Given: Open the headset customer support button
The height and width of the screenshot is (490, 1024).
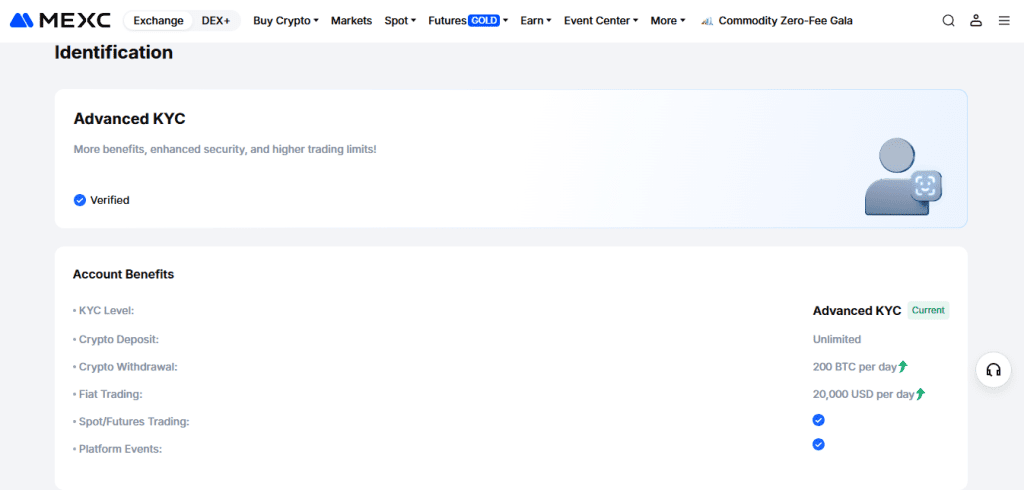Looking at the screenshot, I should 993,370.
